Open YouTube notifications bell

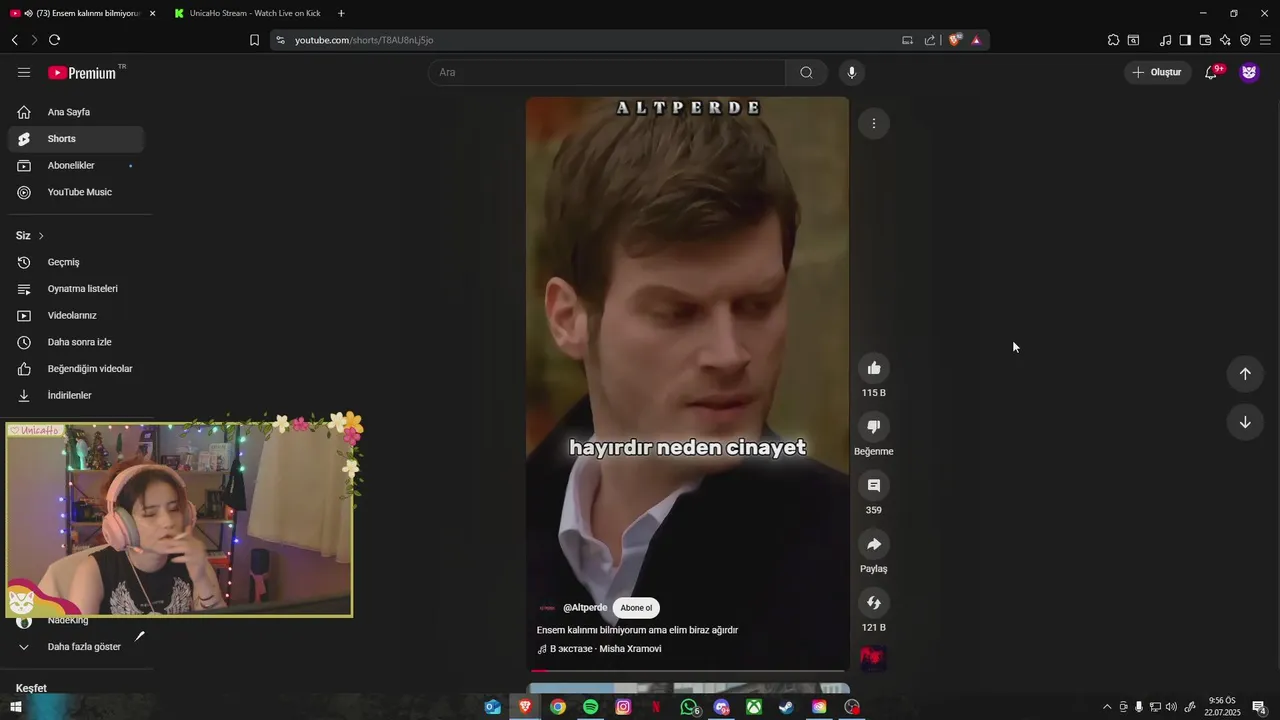coord(1211,72)
